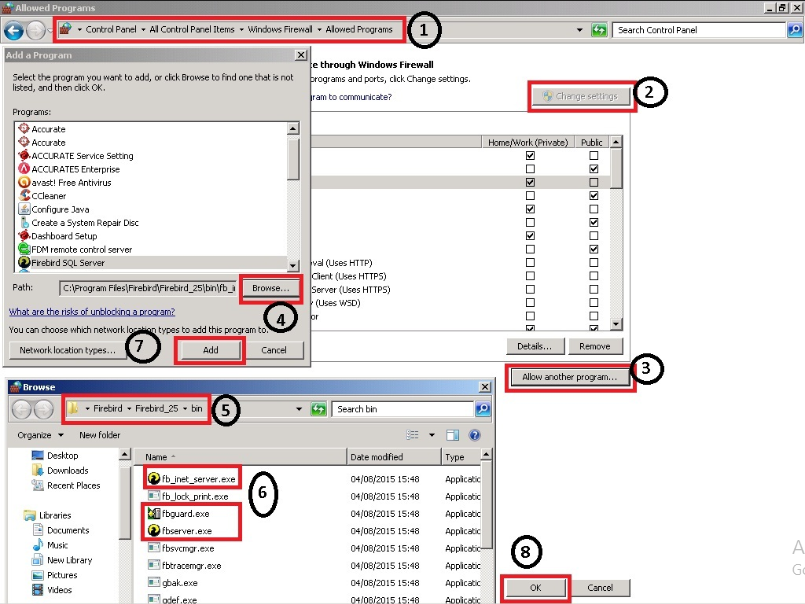The image size is (805, 604).
Task: Click New folder in the Browse toolbar
Action: point(100,435)
